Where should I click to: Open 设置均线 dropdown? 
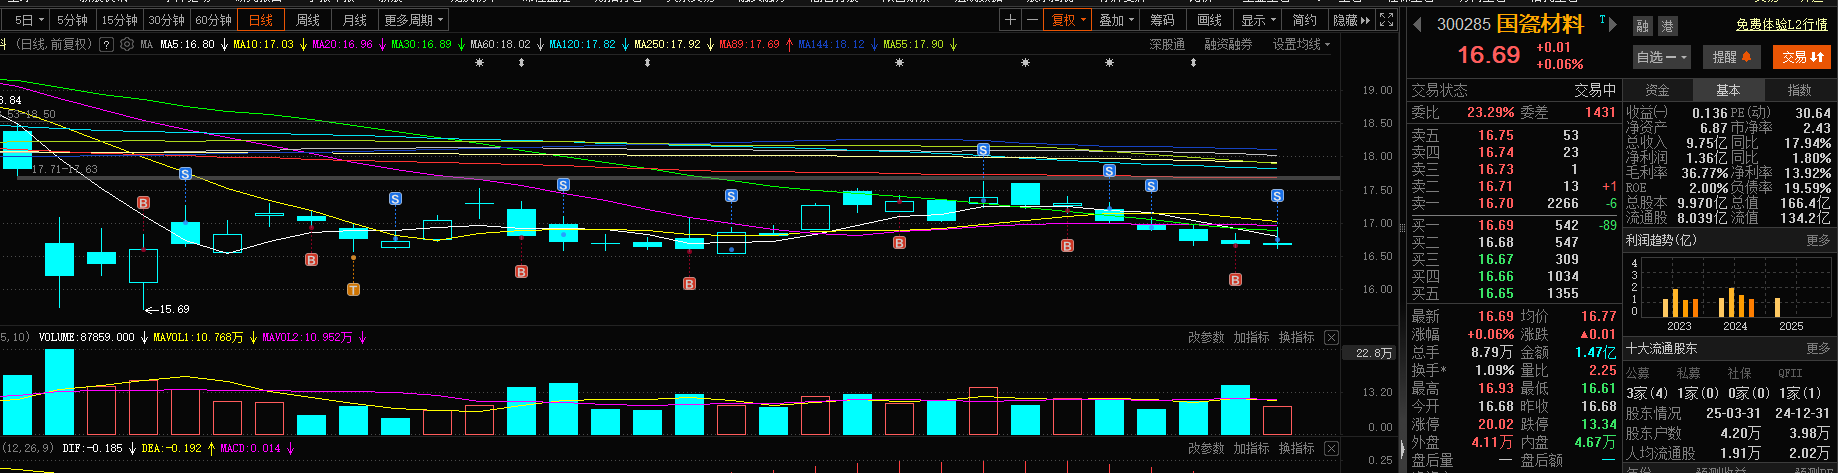[x=1301, y=44]
